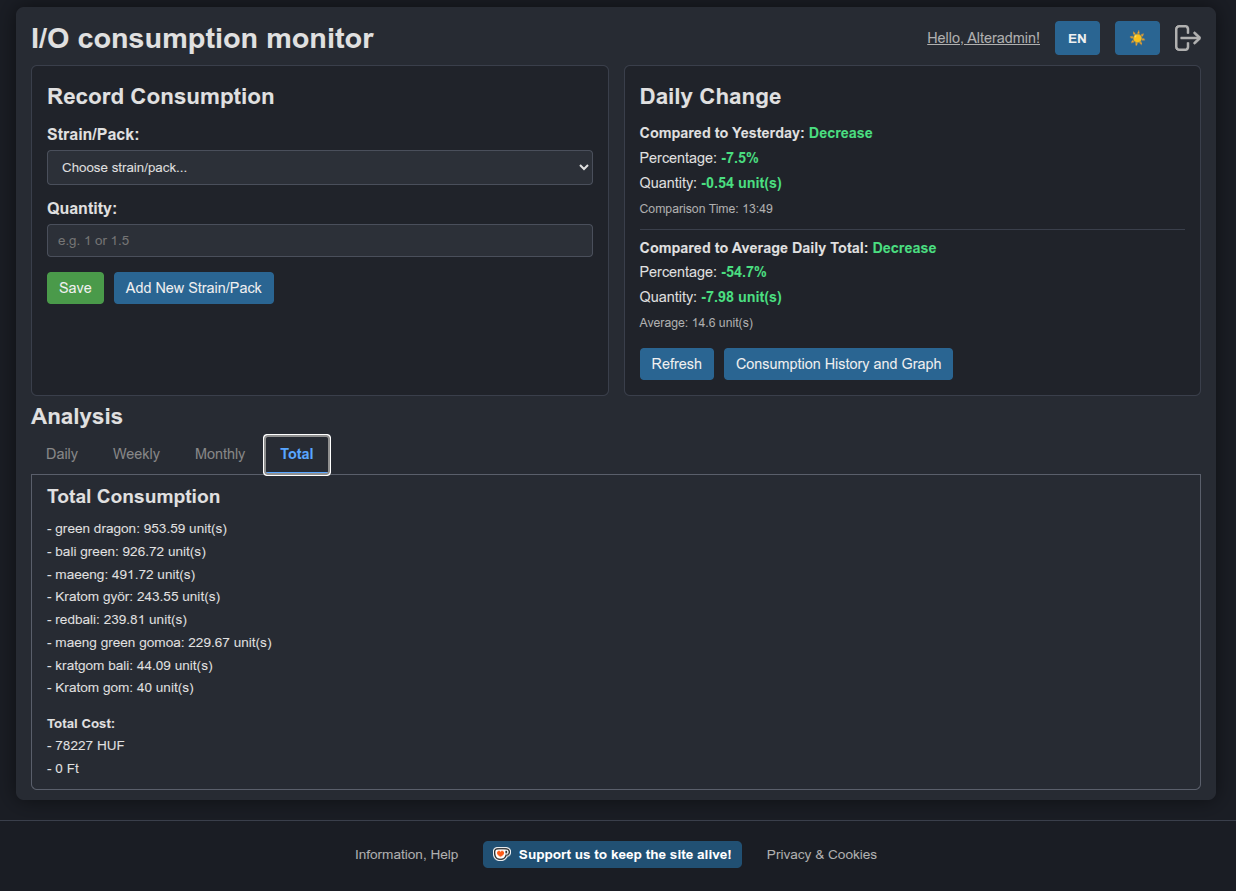Open Information, Help footer link
Viewport: 1236px width, 891px height.
pos(406,854)
